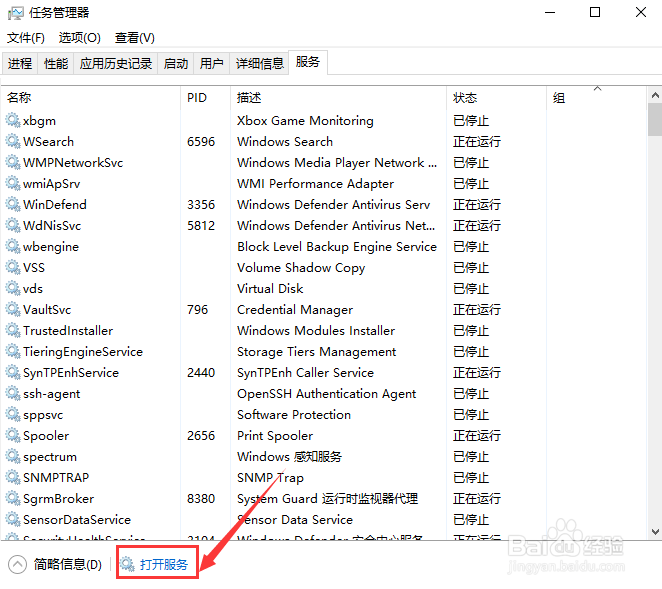Image resolution: width=662 pixels, height=589 pixels.
Task: Select the spectrum service gear icon
Action: 13,456
